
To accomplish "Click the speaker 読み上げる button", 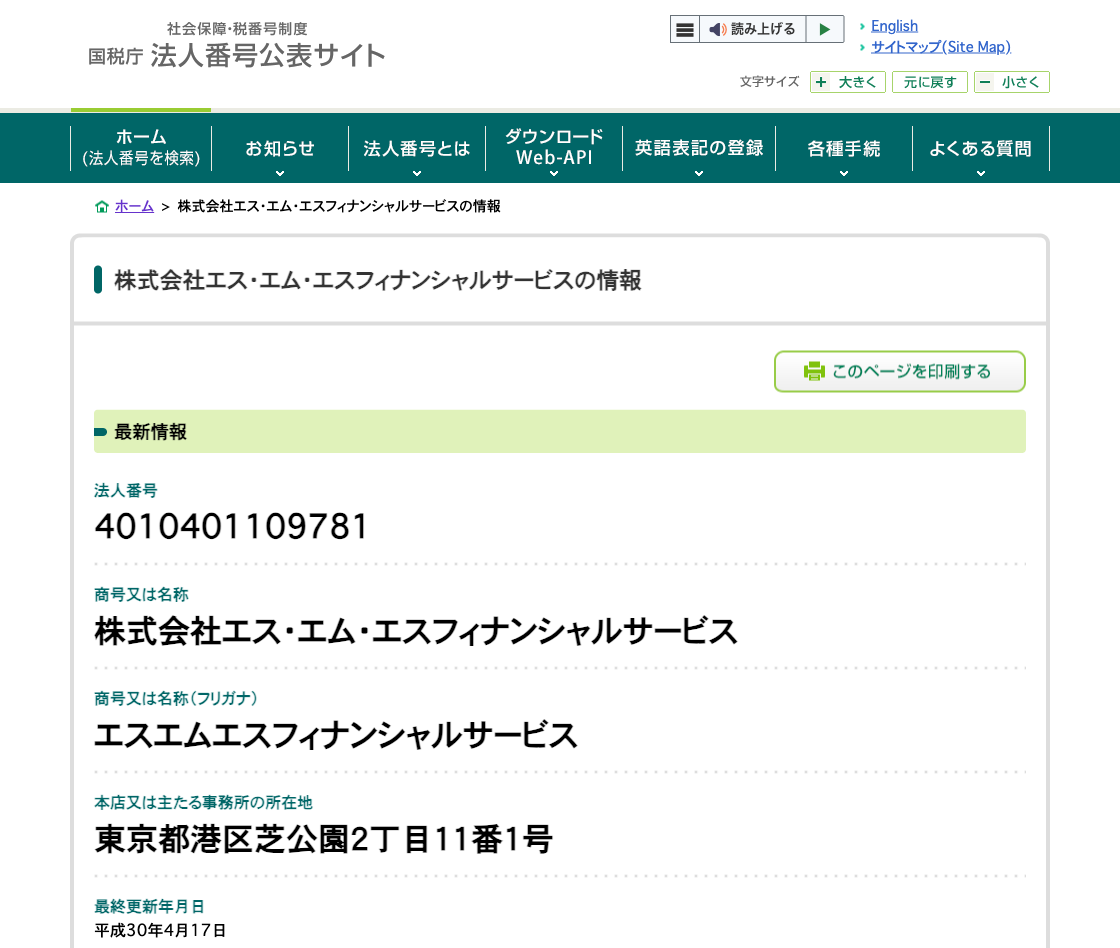I will click(x=752, y=29).
